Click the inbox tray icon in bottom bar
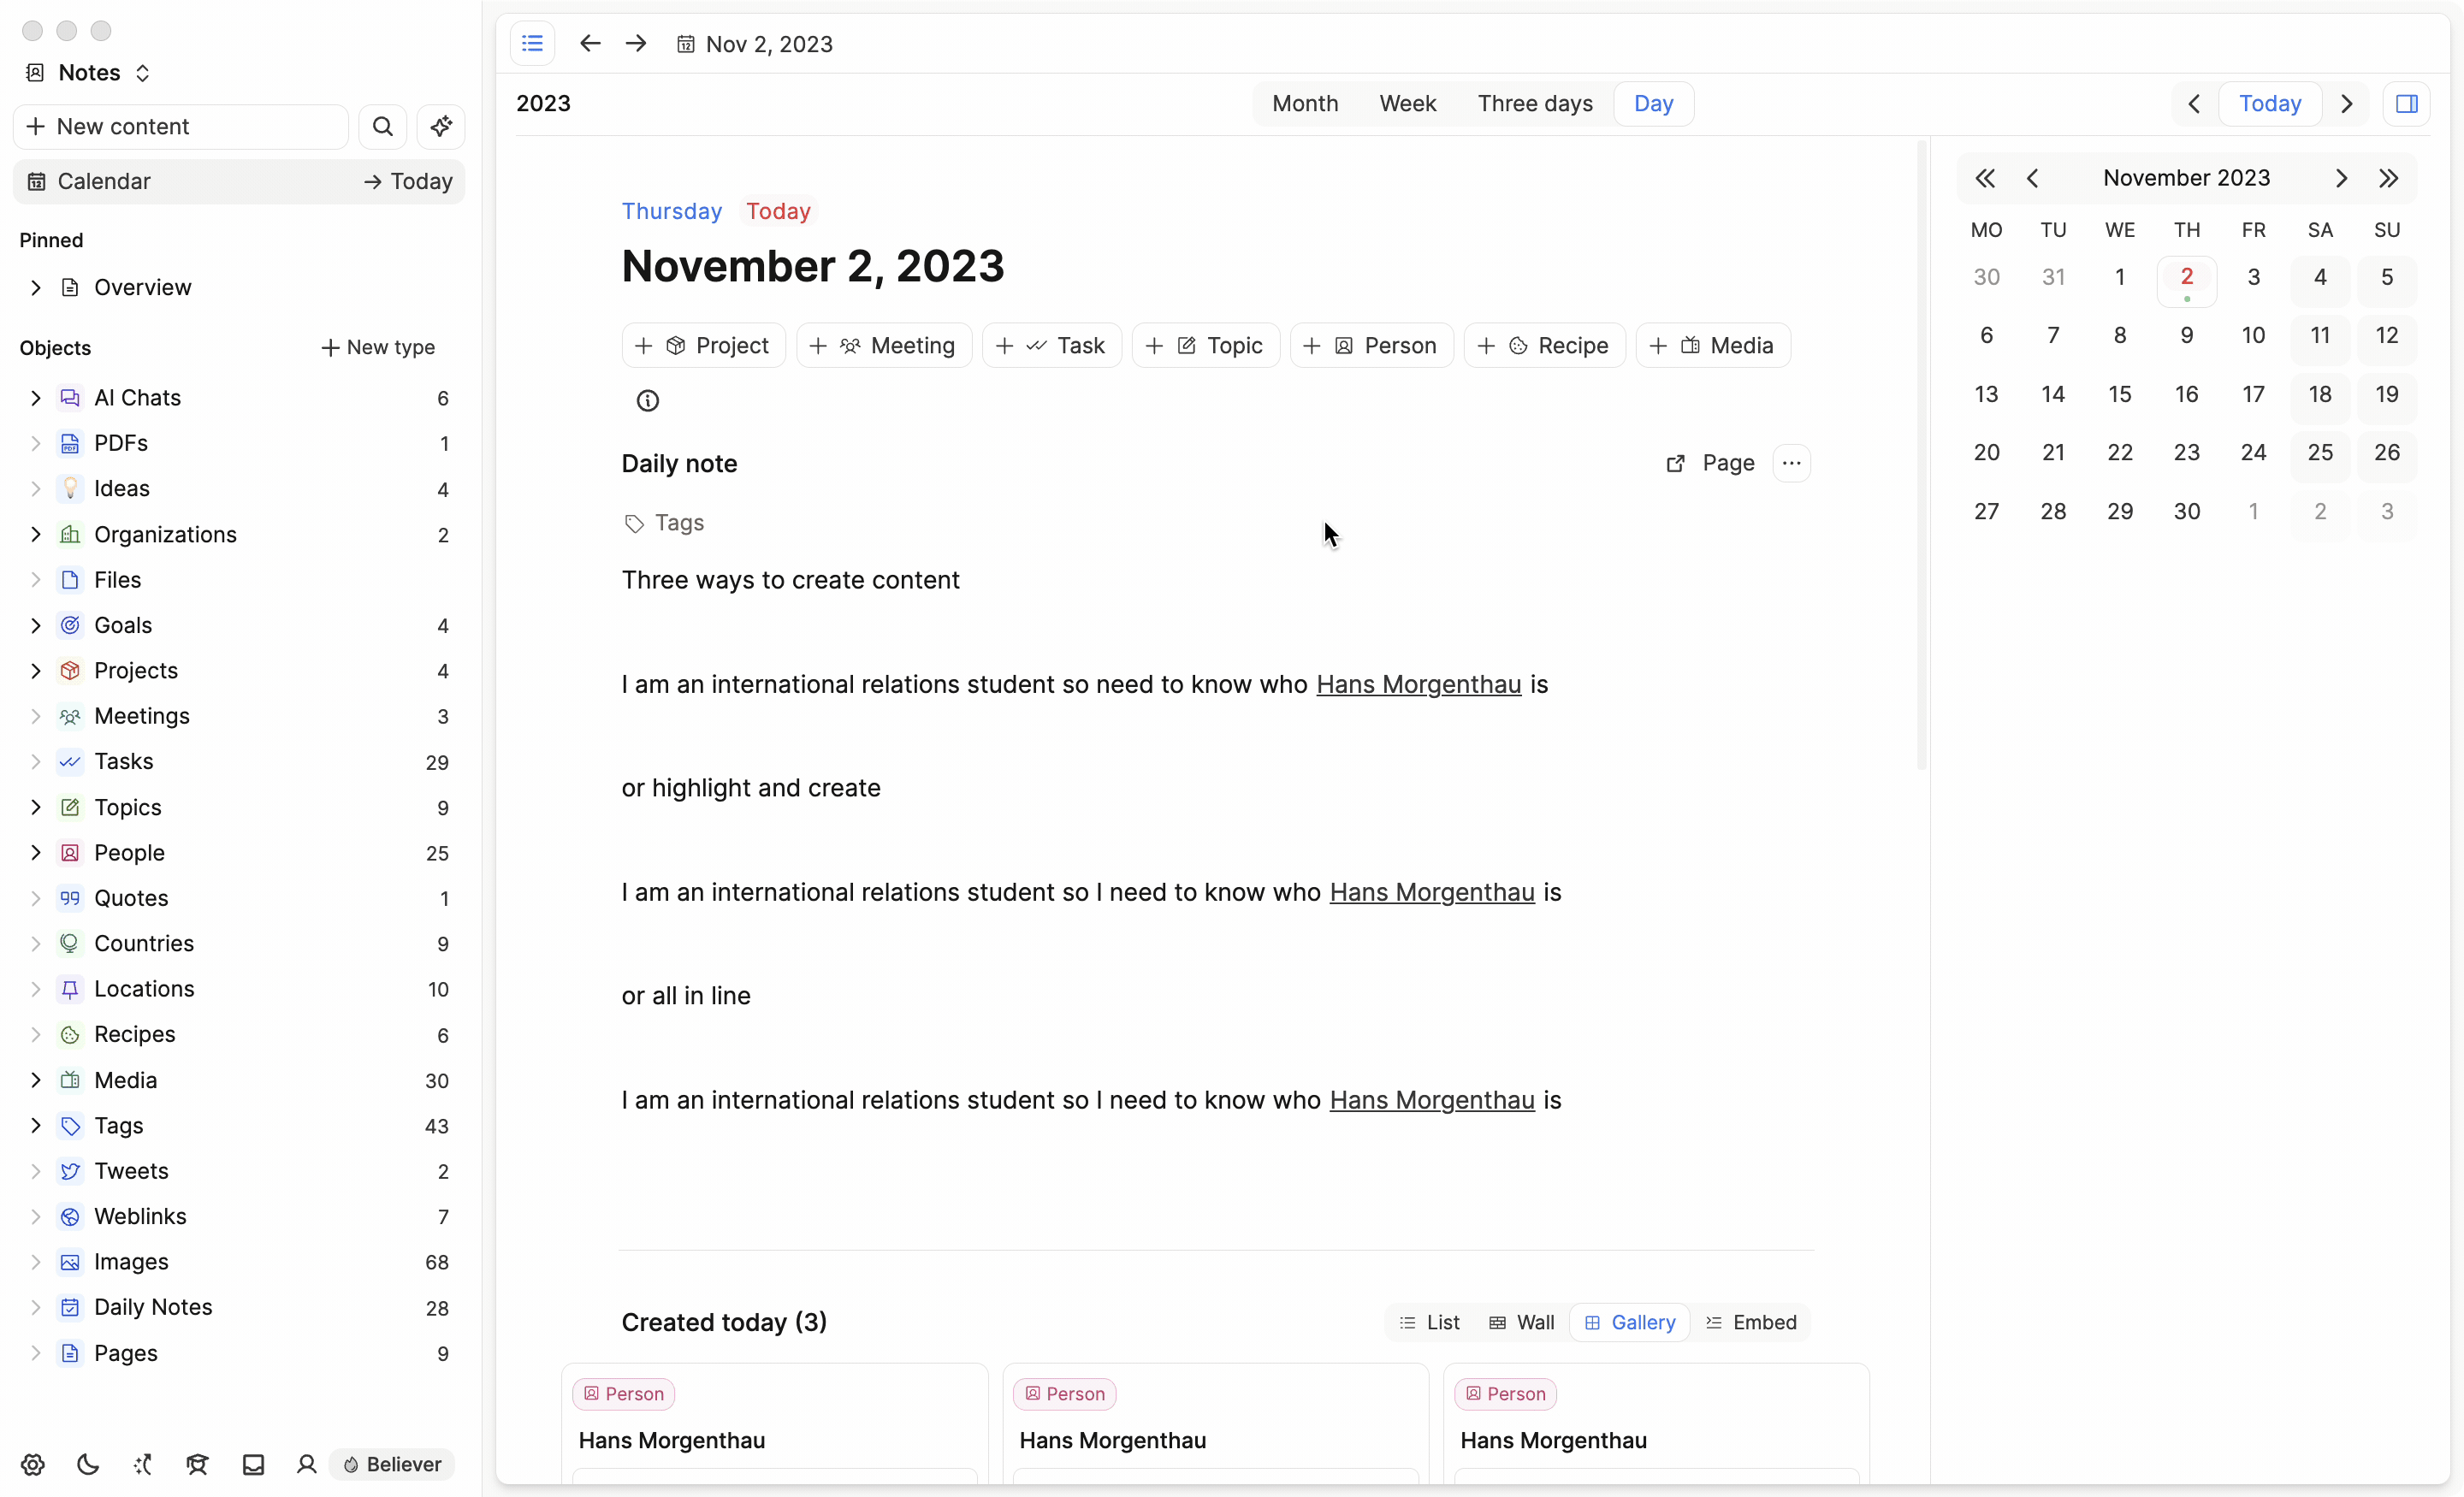This screenshot has height=1497, width=2464. click(253, 1464)
